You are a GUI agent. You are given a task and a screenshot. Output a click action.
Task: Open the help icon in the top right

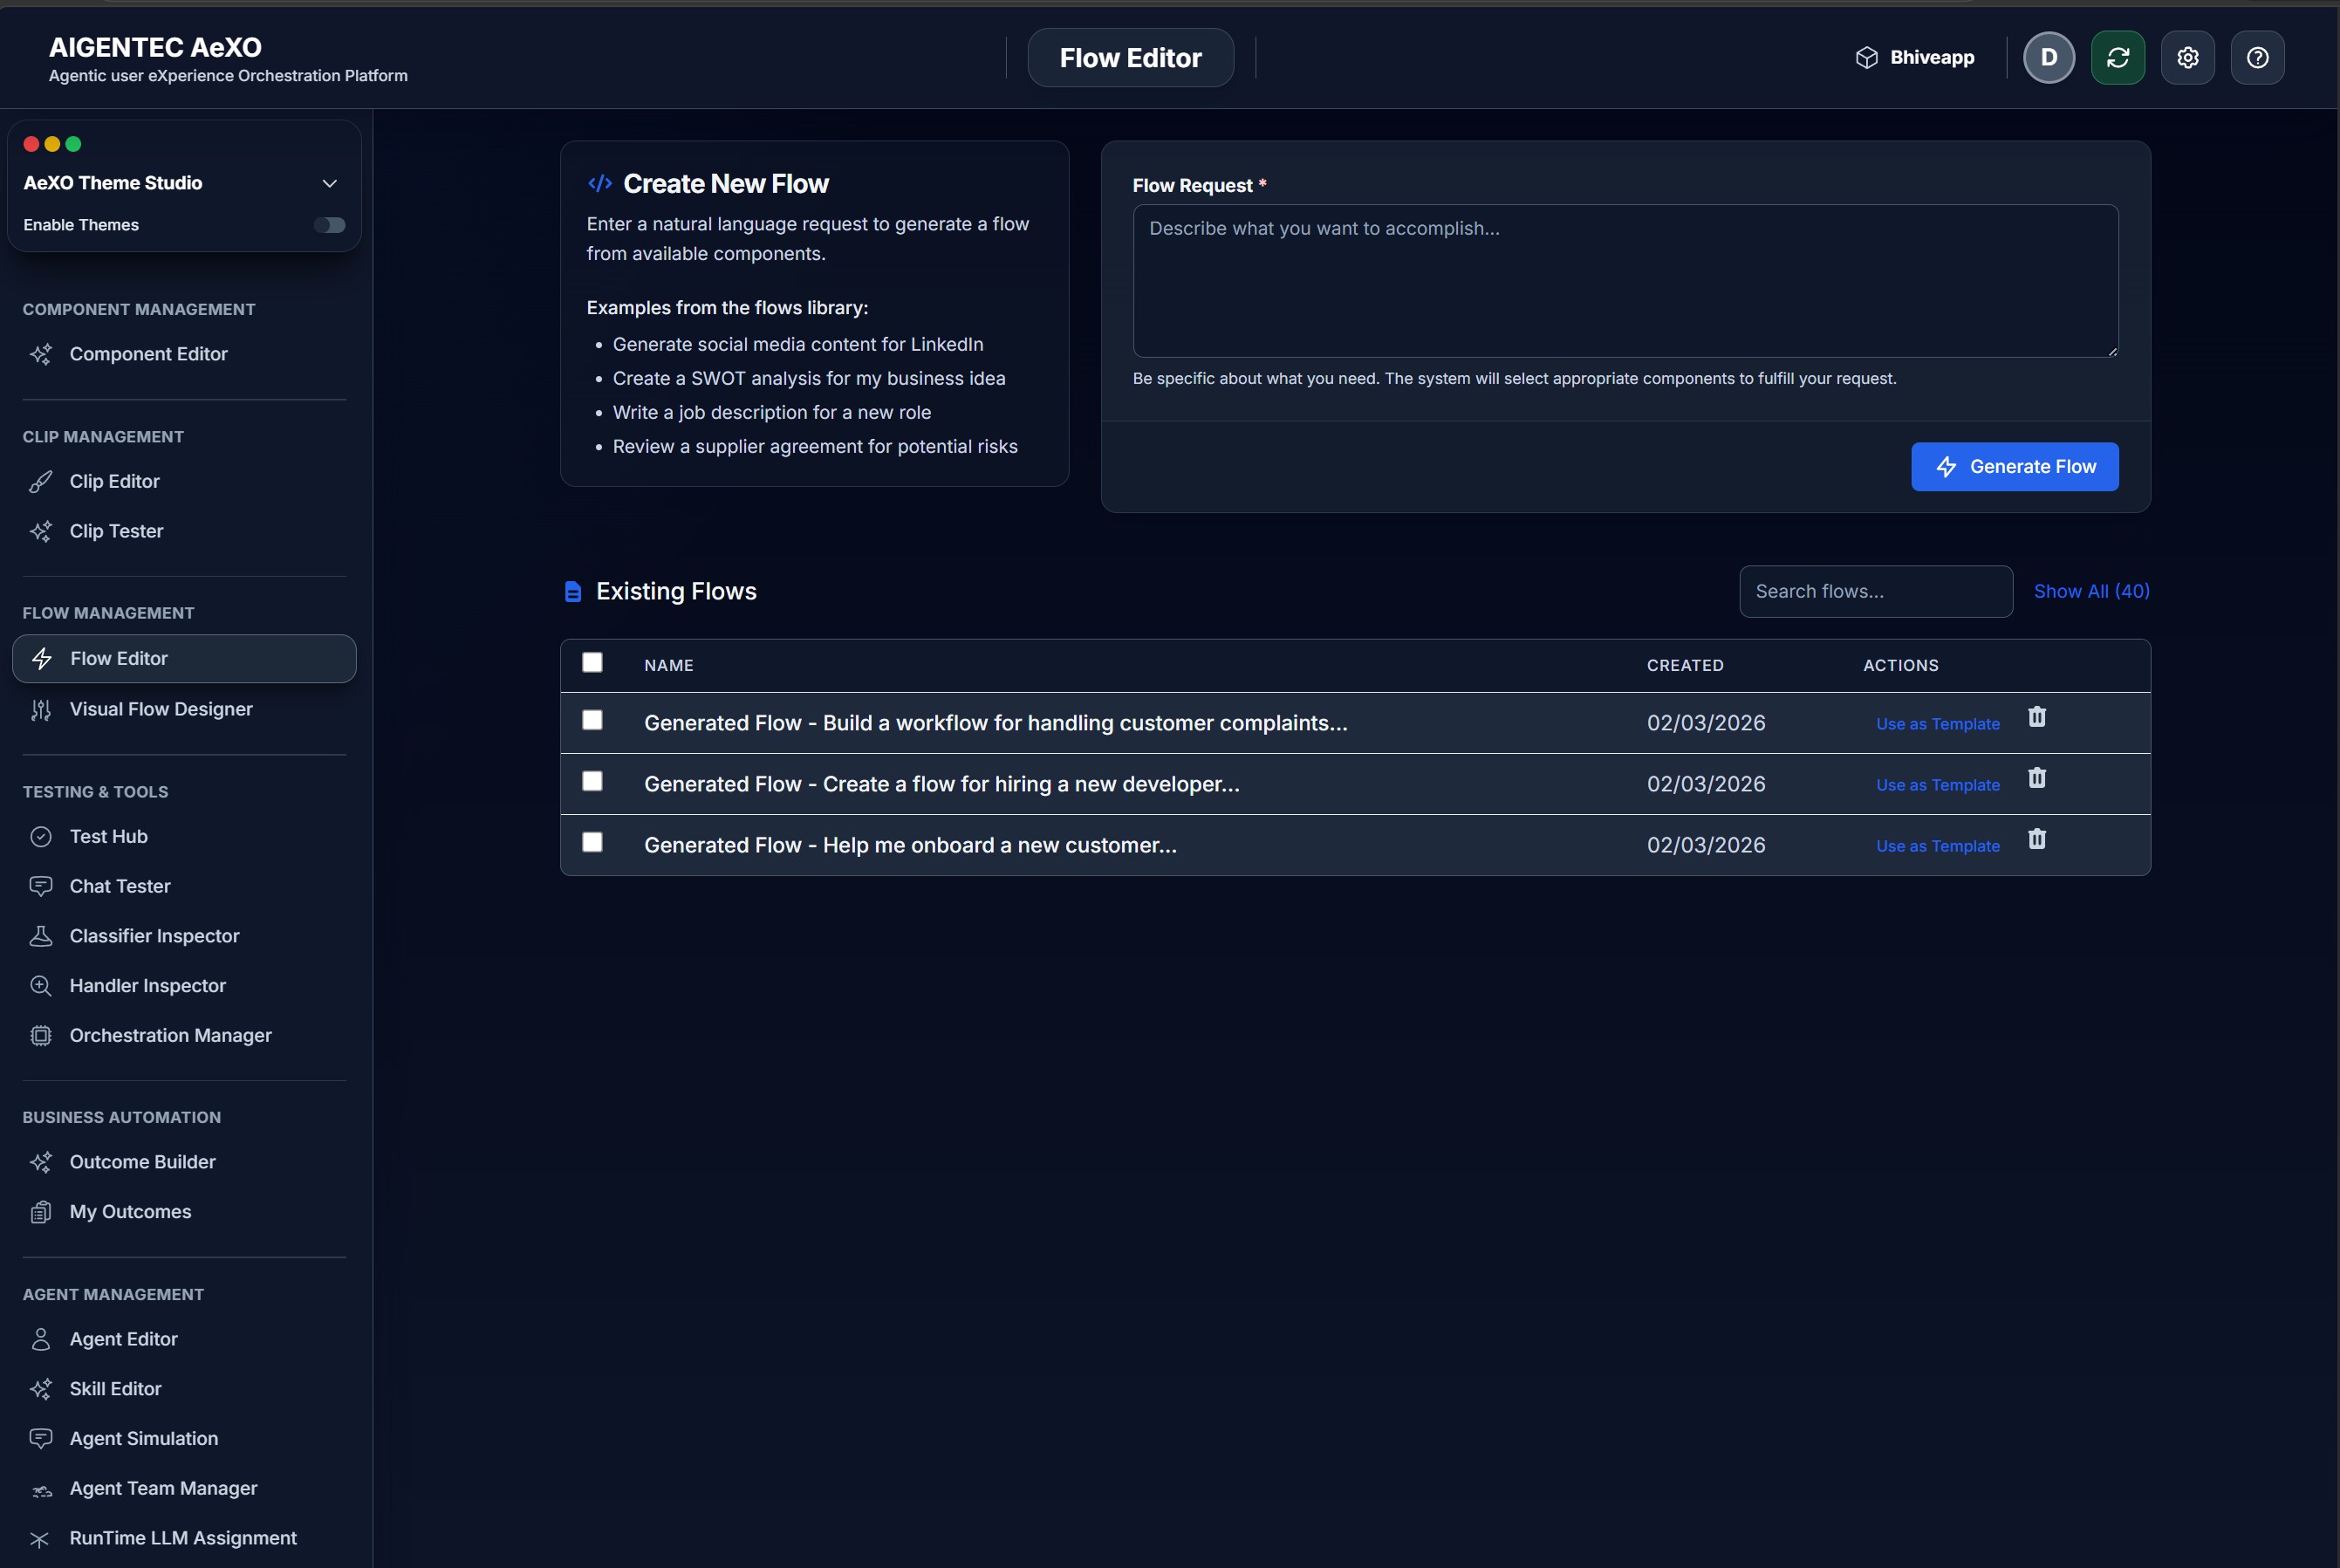pos(2258,57)
